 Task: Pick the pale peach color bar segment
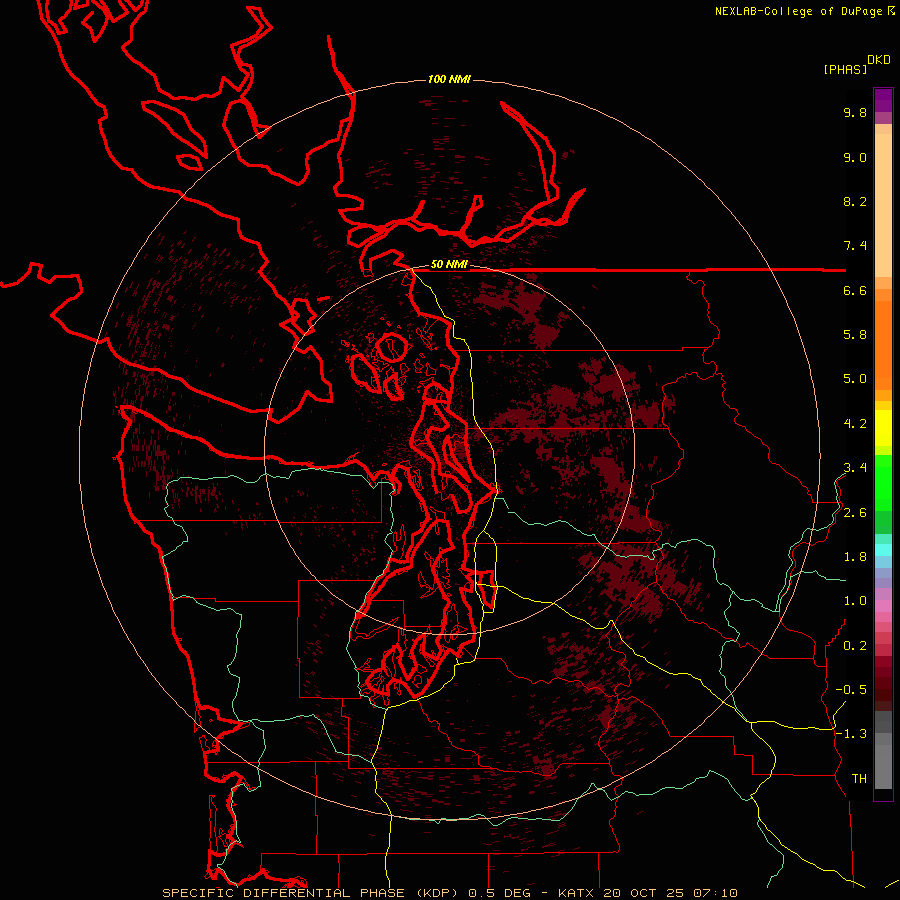pyautogui.click(x=883, y=206)
